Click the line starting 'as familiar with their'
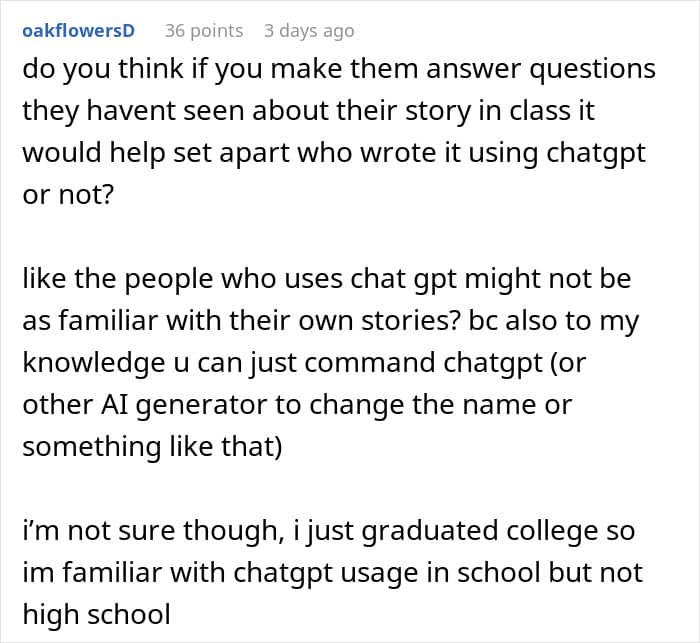Screen dimensions: 700x643 pos(330,321)
